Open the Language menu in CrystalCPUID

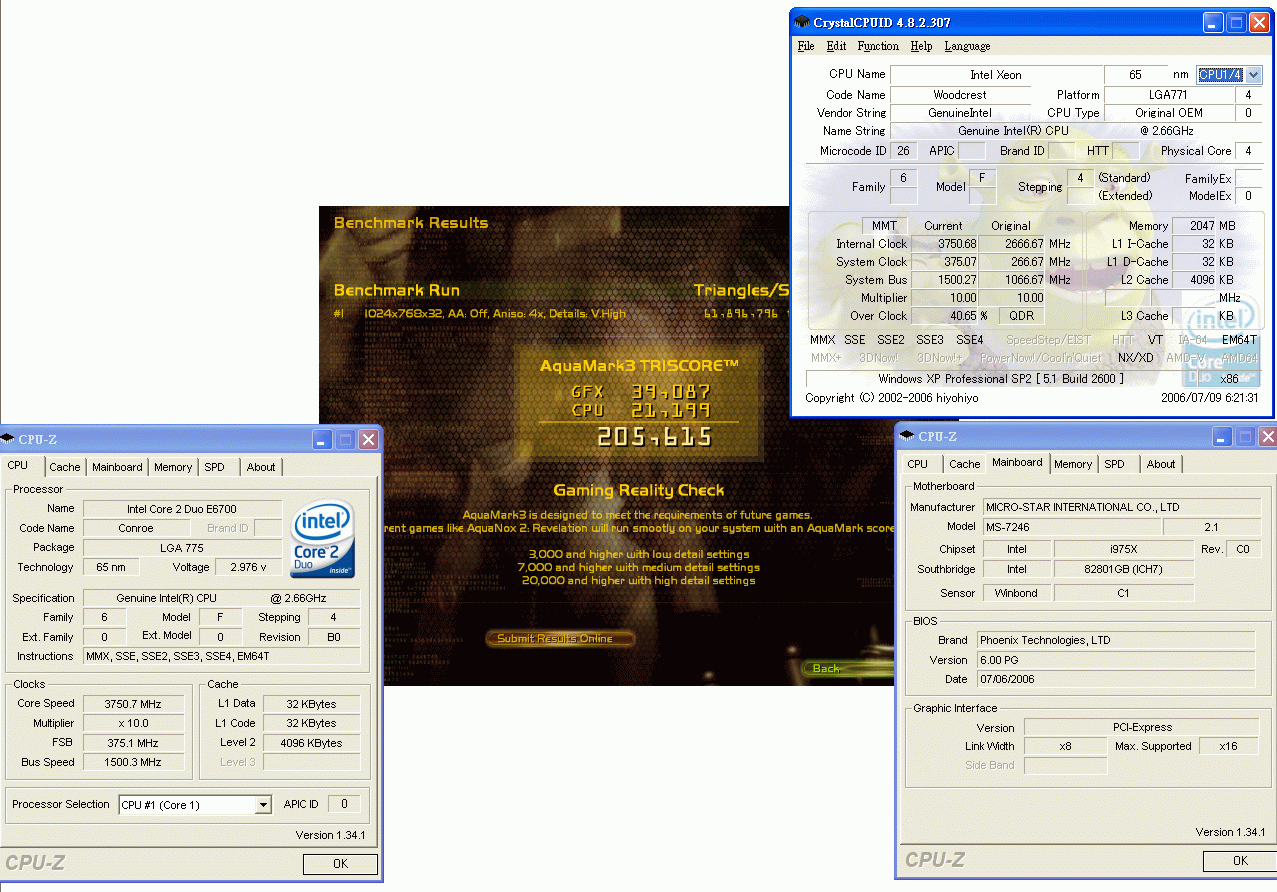967,46
